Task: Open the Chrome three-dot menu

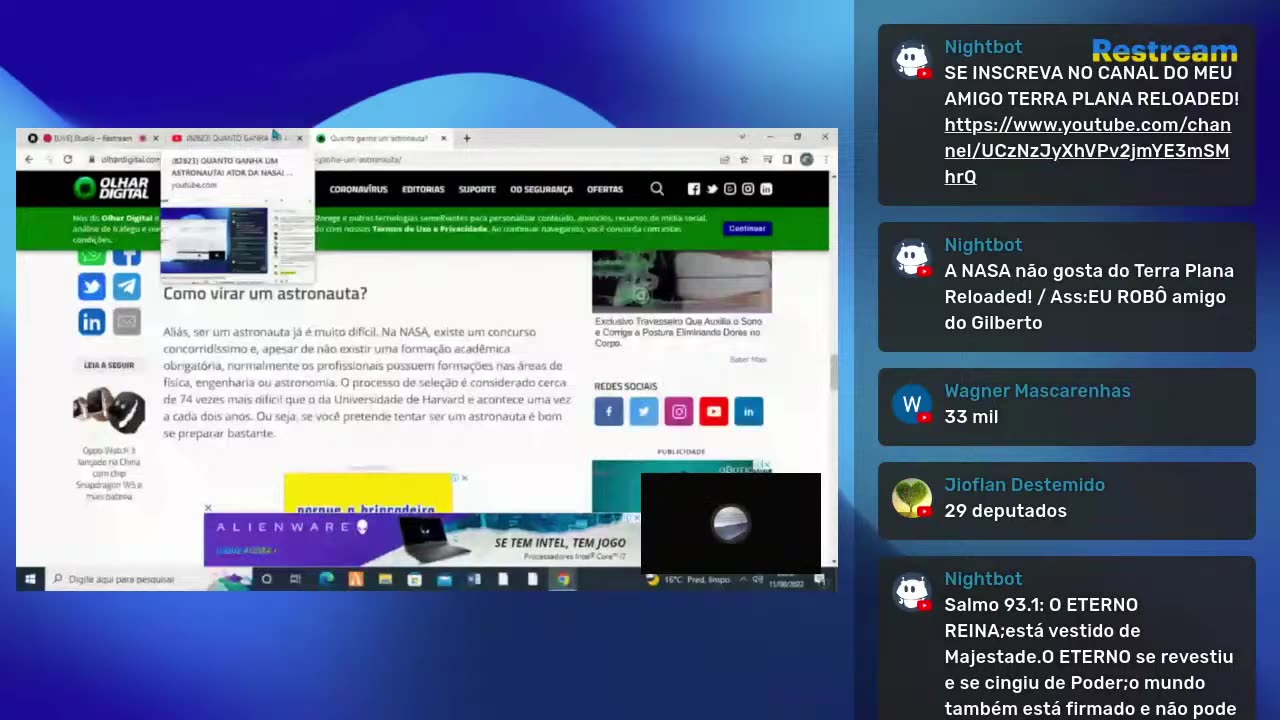Action: click(x=825, y=159)
